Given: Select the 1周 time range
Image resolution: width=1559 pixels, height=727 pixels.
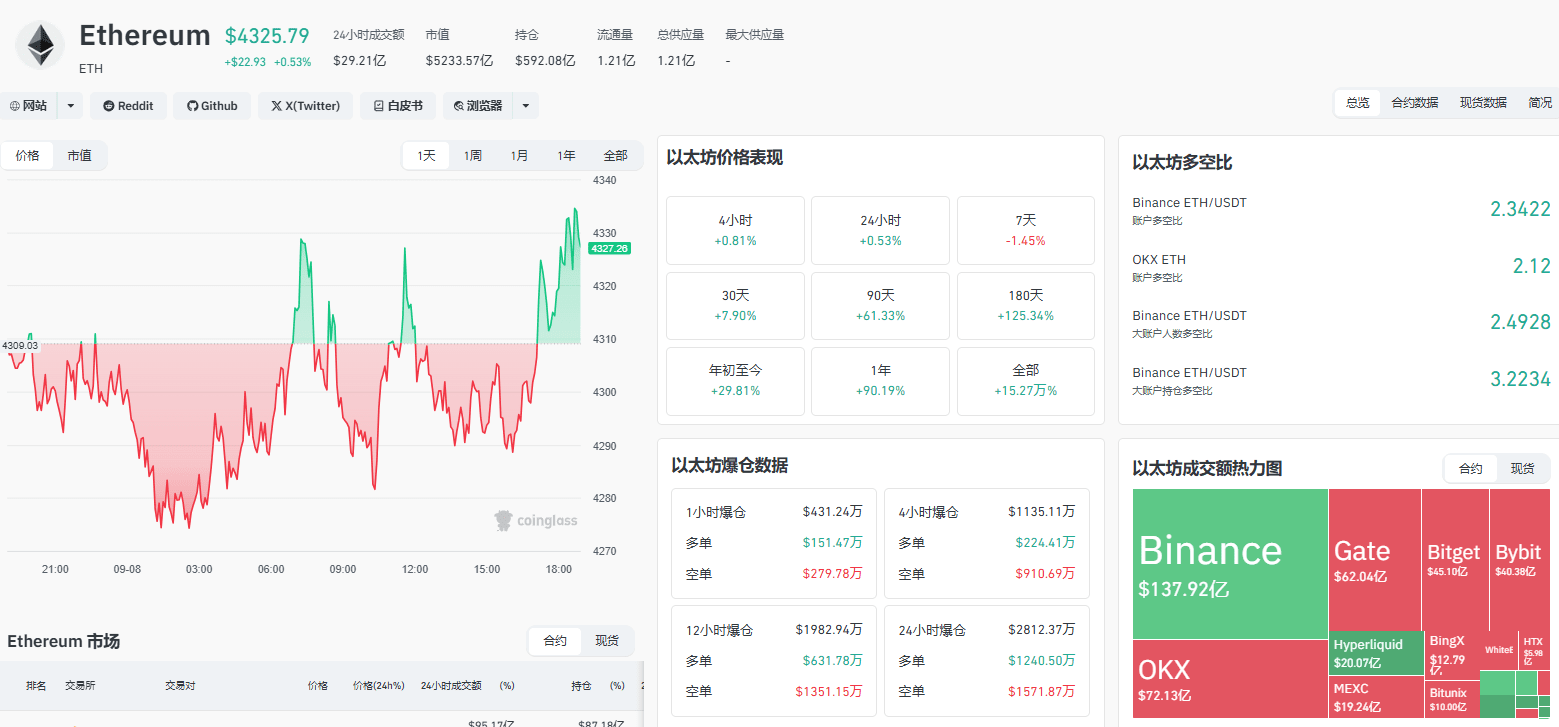Looking at the screenshot, I should tap(472, 155).
